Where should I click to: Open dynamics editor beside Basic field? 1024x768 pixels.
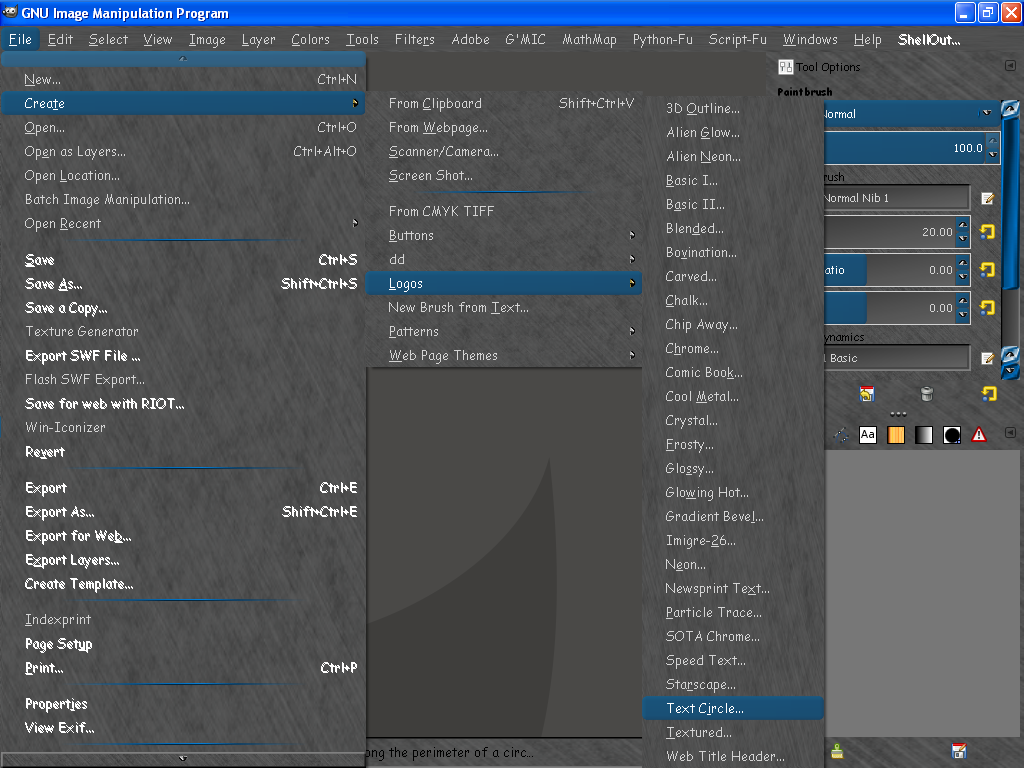click(x=987, y=358)
